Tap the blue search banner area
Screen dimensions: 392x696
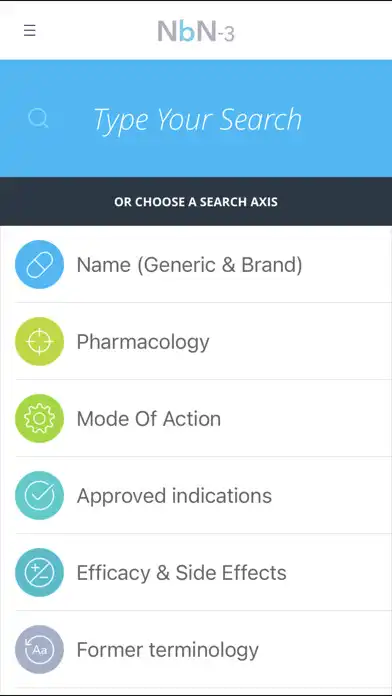pyautogui.click(x=196, y=118)
